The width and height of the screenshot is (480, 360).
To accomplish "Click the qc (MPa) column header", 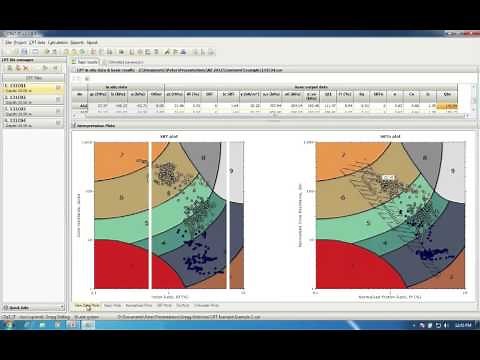I will (x=98, y=95).
